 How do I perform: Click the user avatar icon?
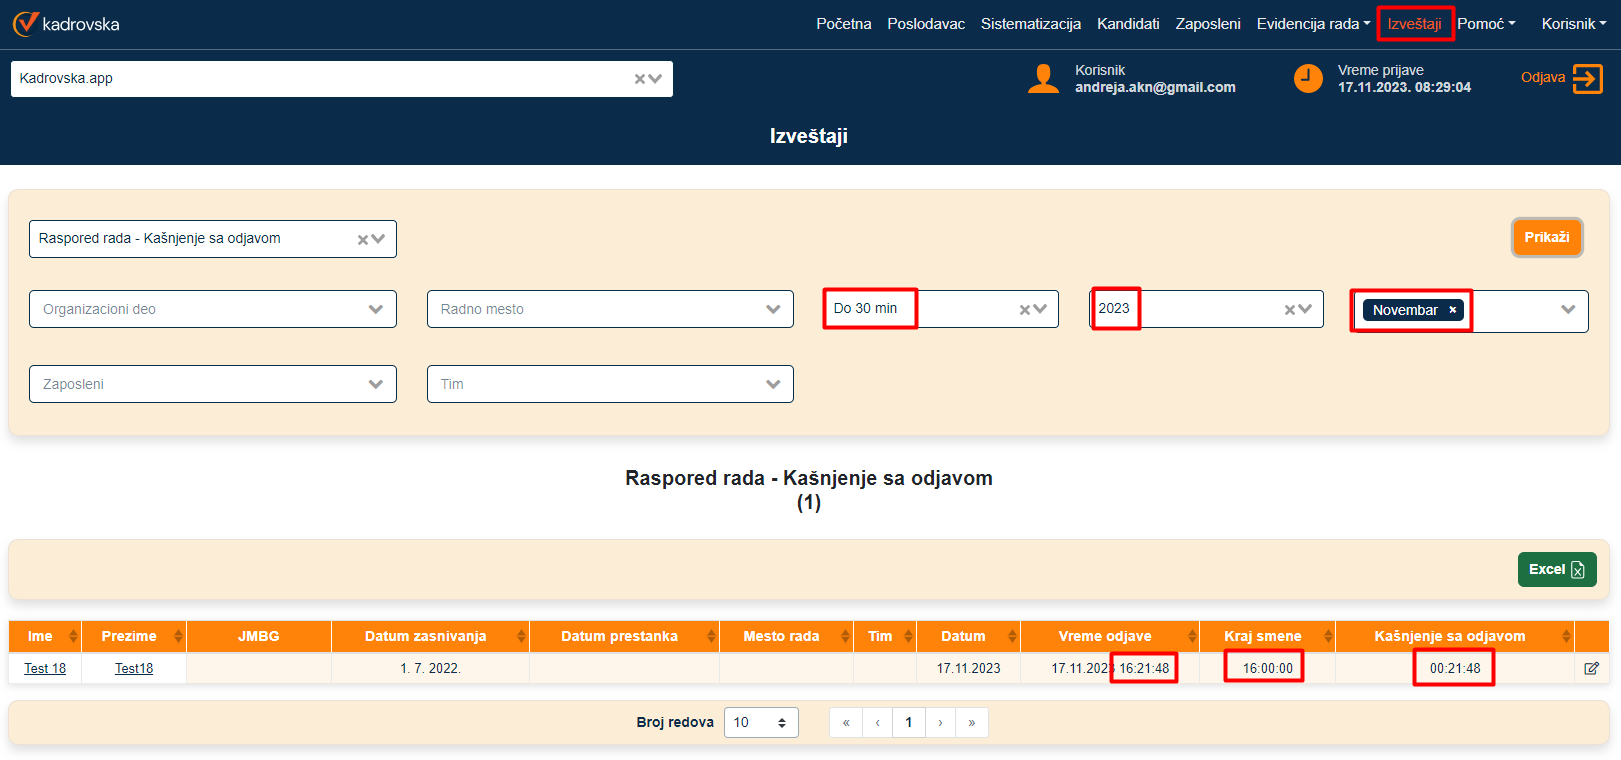coord(1043,78)
